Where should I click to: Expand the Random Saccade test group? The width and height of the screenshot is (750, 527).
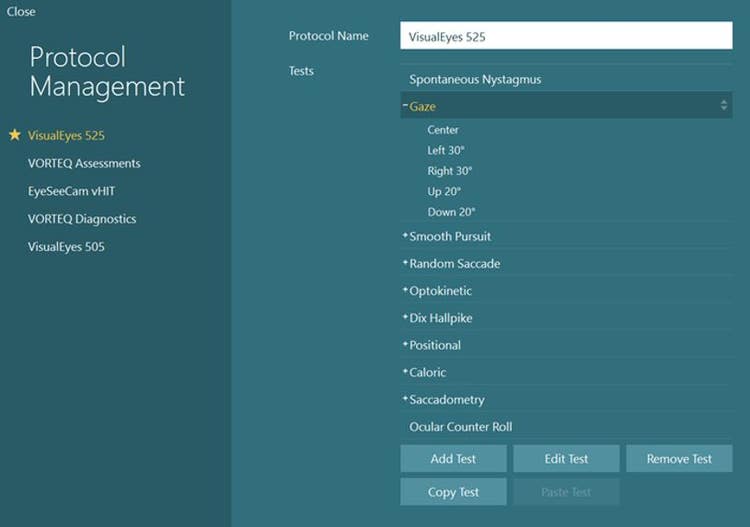pos(405,262)
